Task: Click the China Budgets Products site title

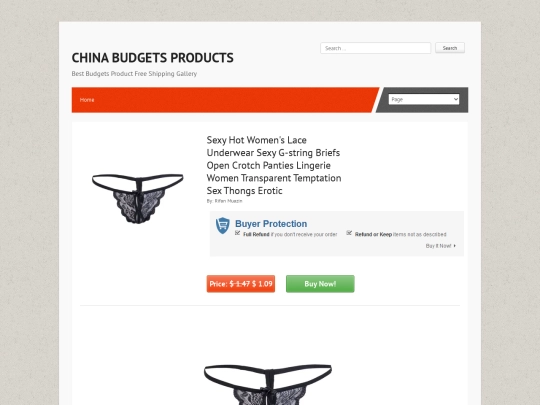Action: 153,58
